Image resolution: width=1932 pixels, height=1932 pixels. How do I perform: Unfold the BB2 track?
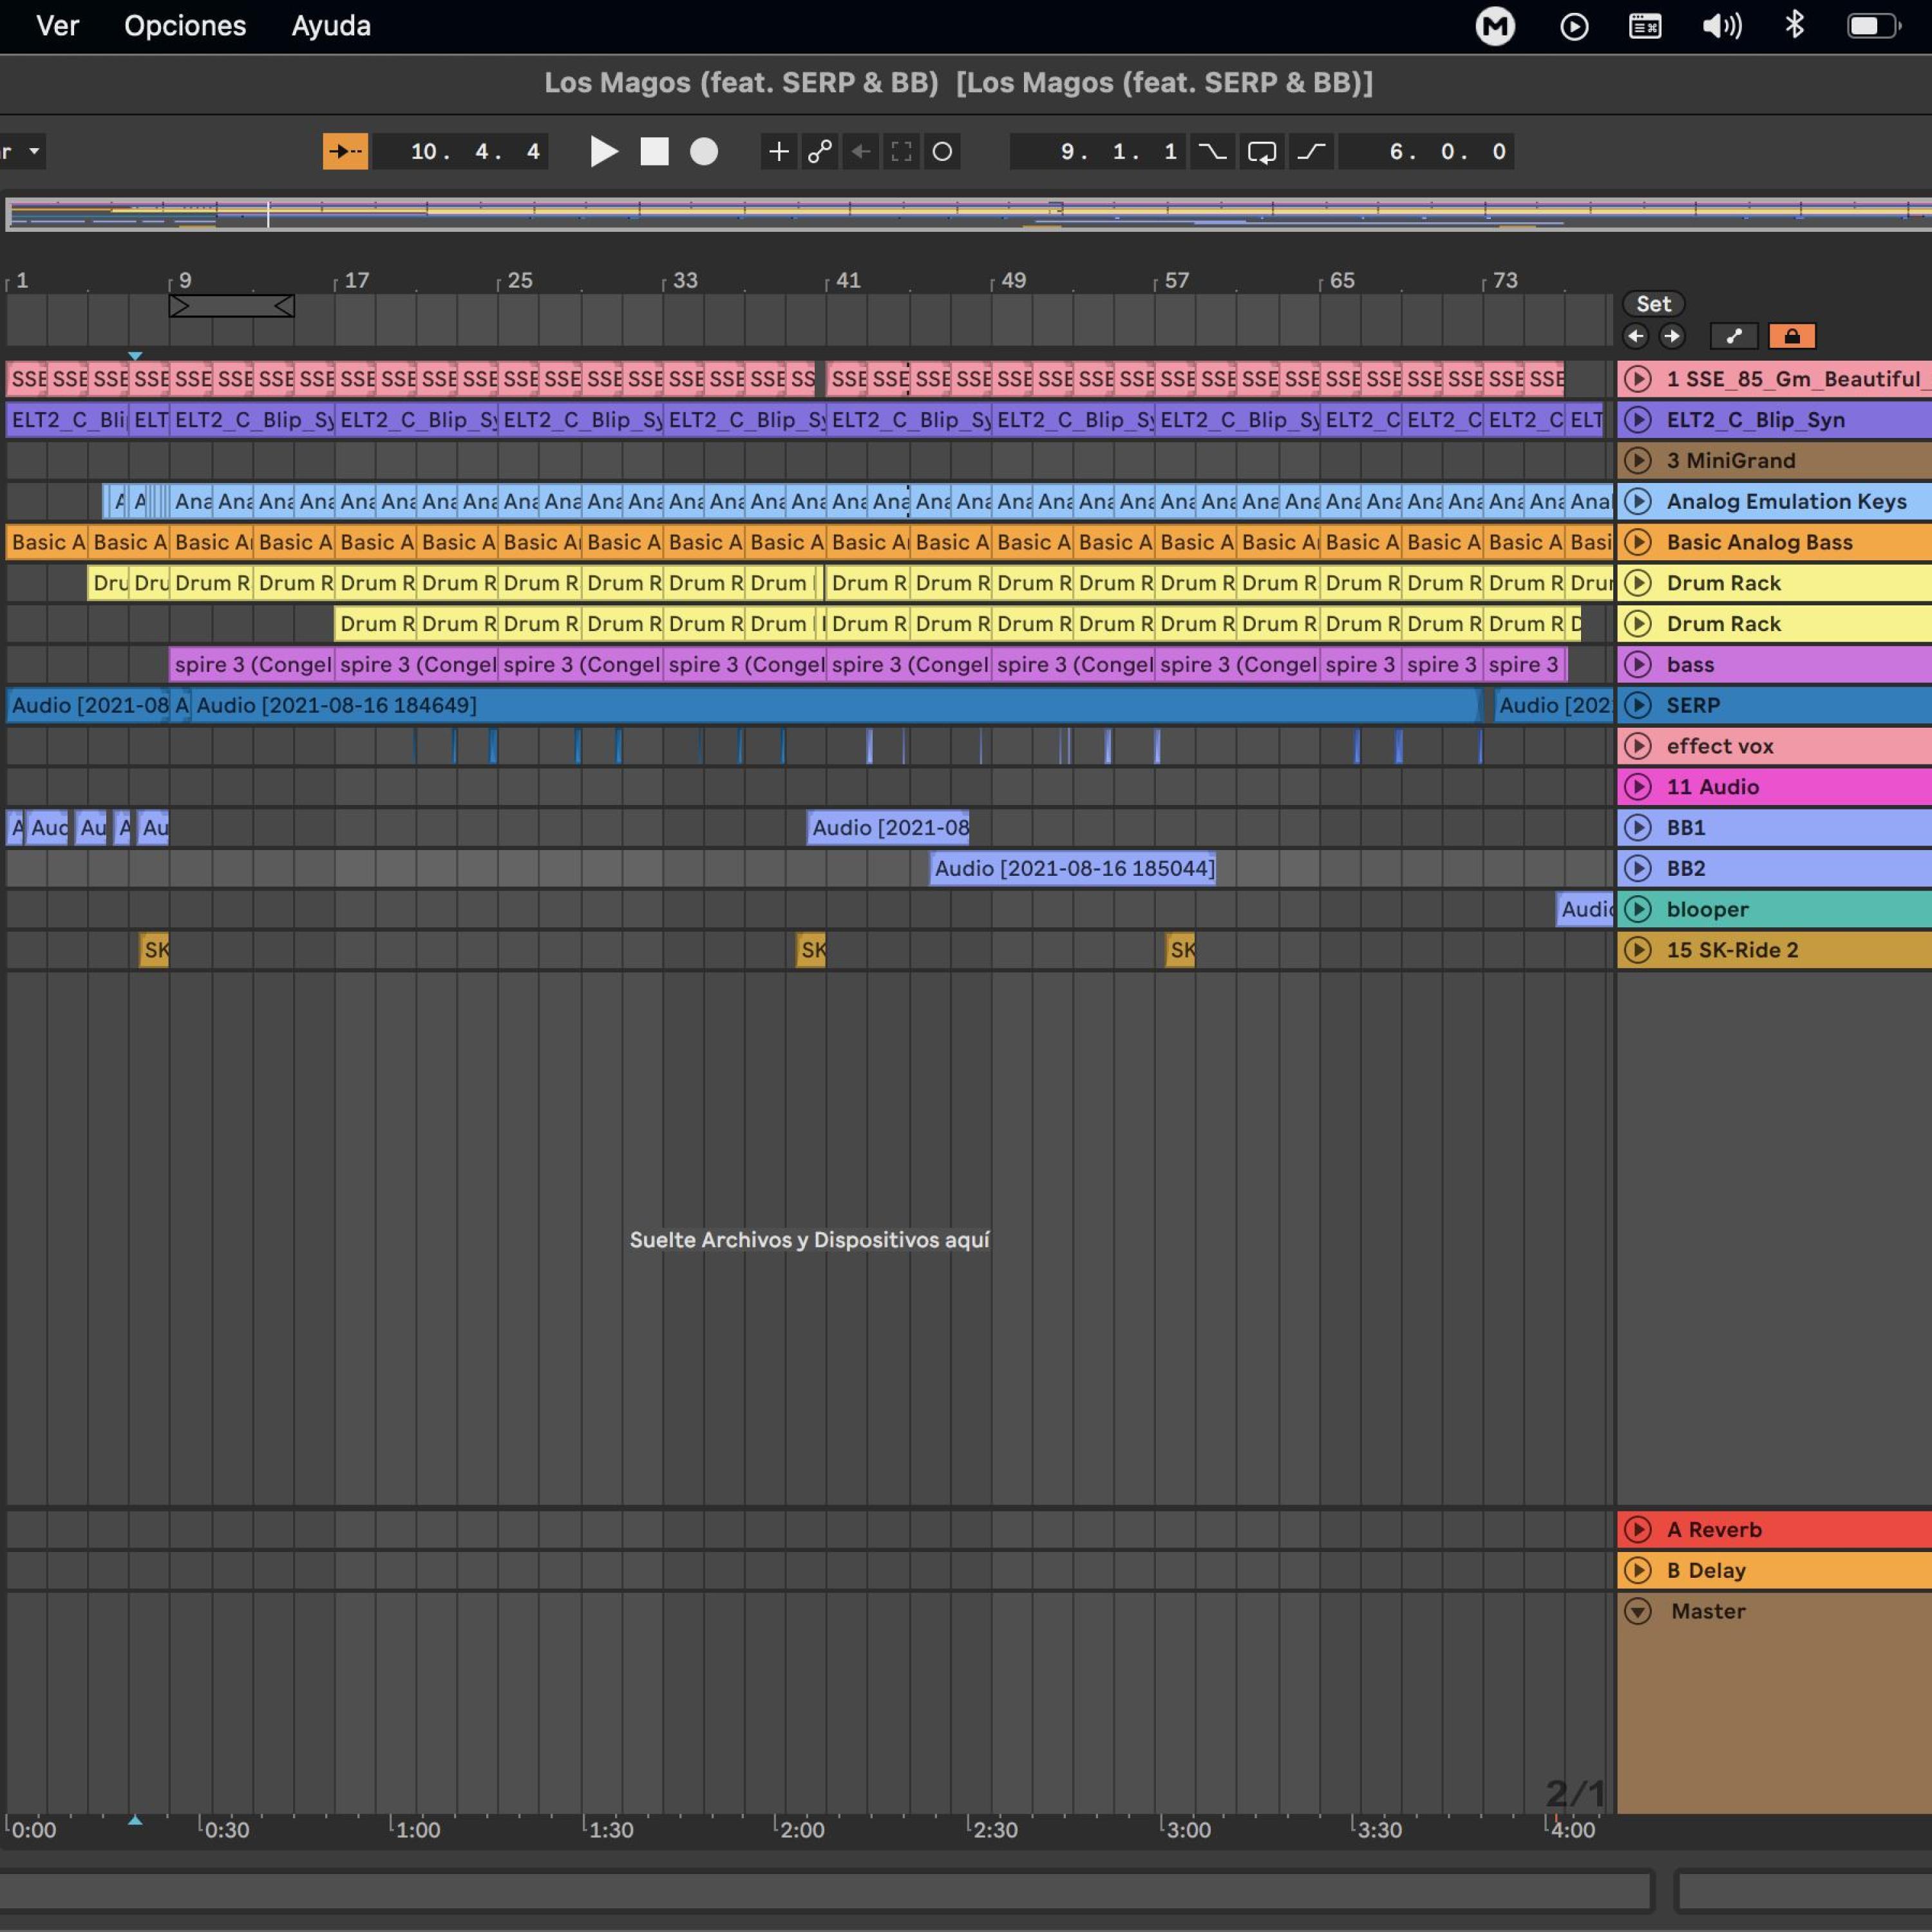pos(1638,868)
